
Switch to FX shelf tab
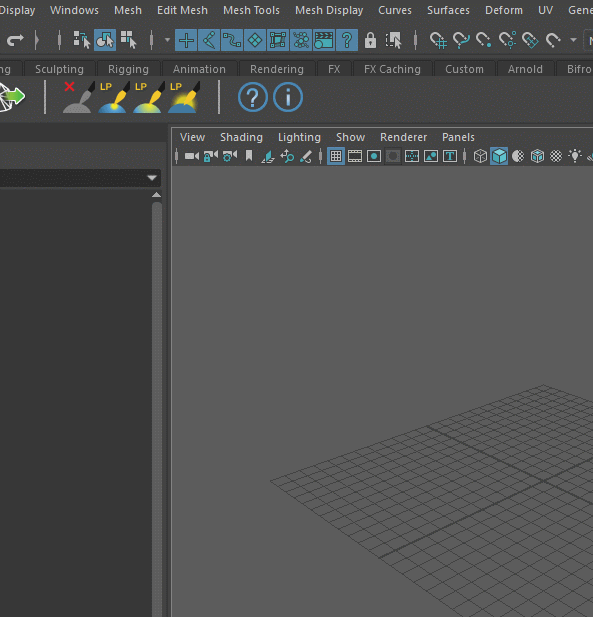(334, 69)
